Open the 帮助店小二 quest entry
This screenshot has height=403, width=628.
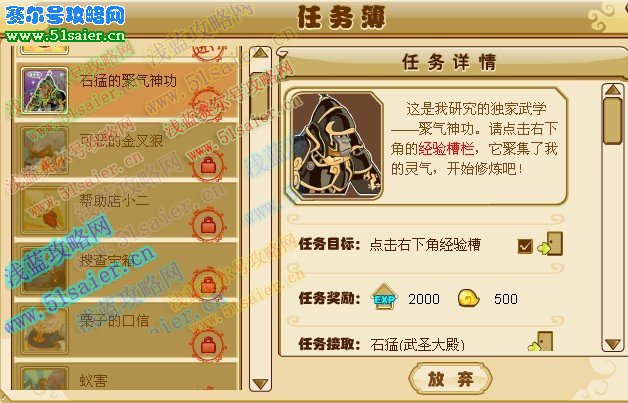(x=127, y=210)
